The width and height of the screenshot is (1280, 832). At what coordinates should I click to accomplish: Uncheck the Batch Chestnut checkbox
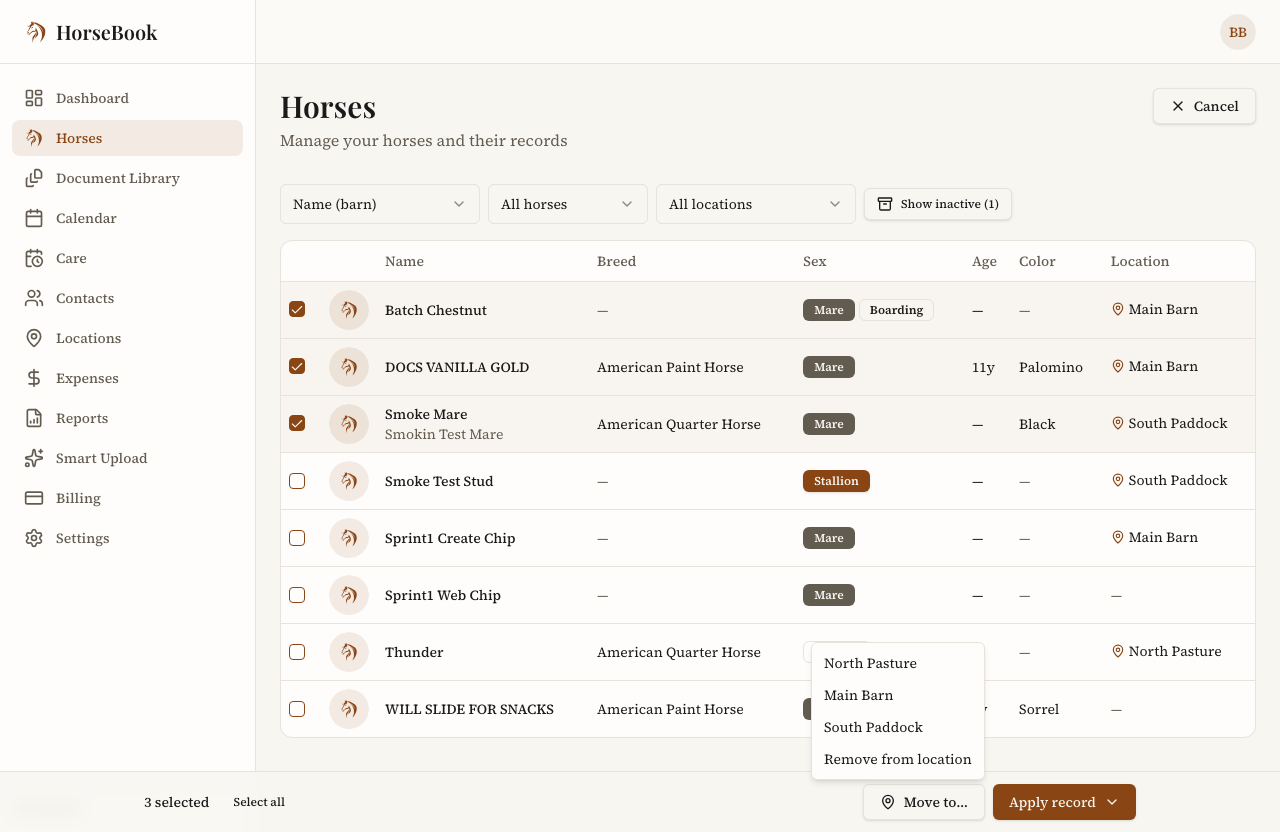[x=297, y=309]
